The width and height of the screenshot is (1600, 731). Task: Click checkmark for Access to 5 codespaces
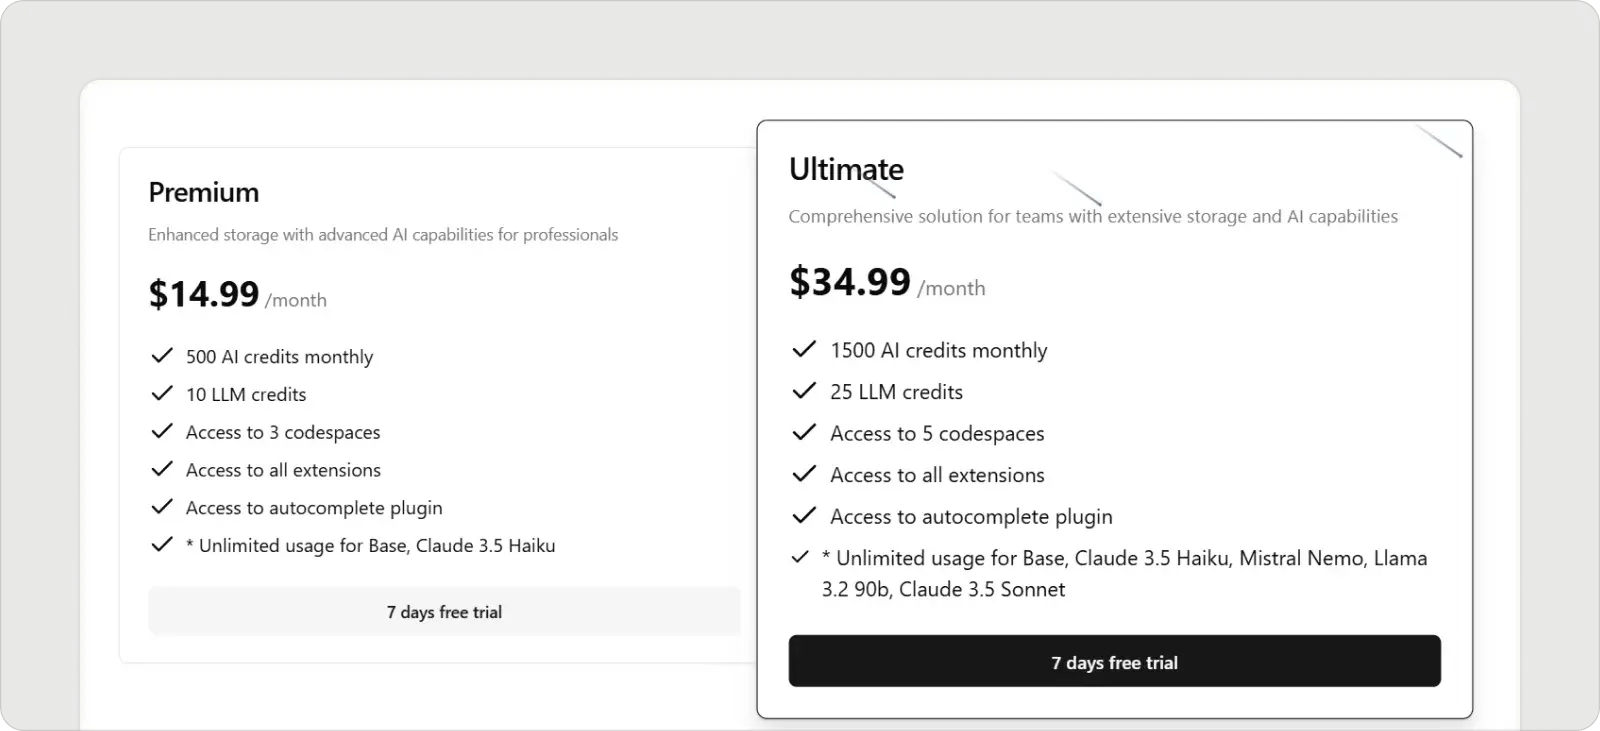pos(804,432)
